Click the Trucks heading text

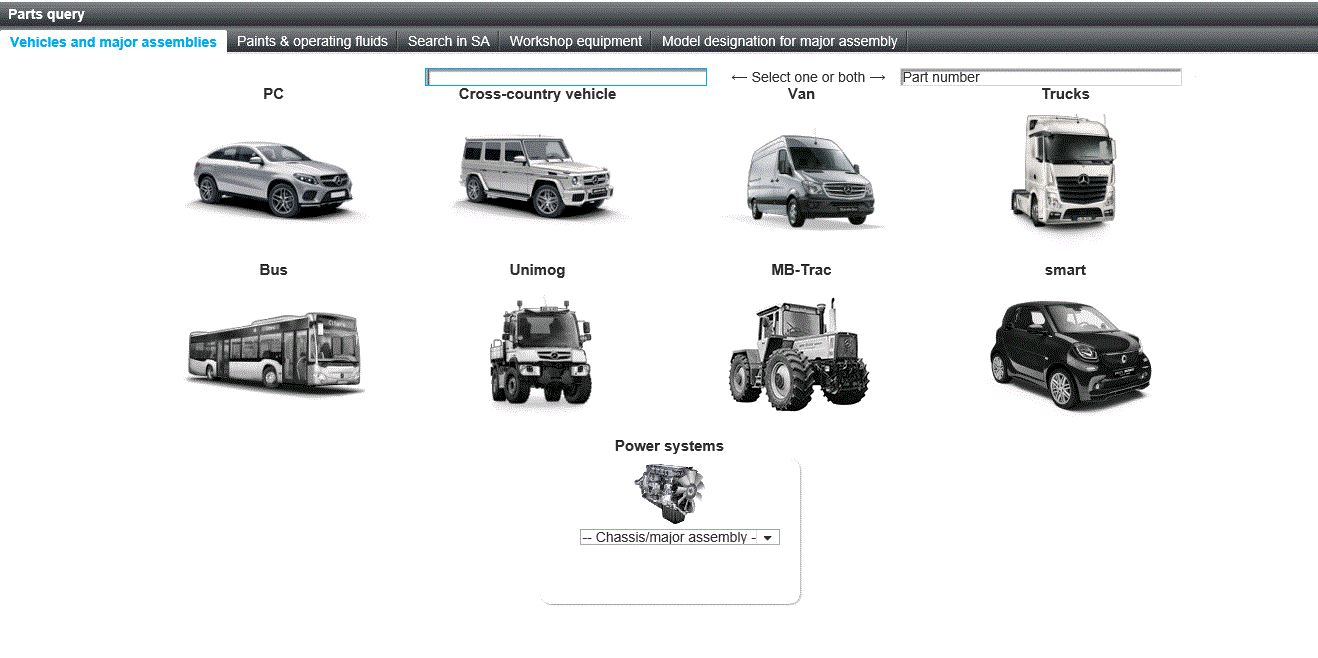[x=1065, y=94]
